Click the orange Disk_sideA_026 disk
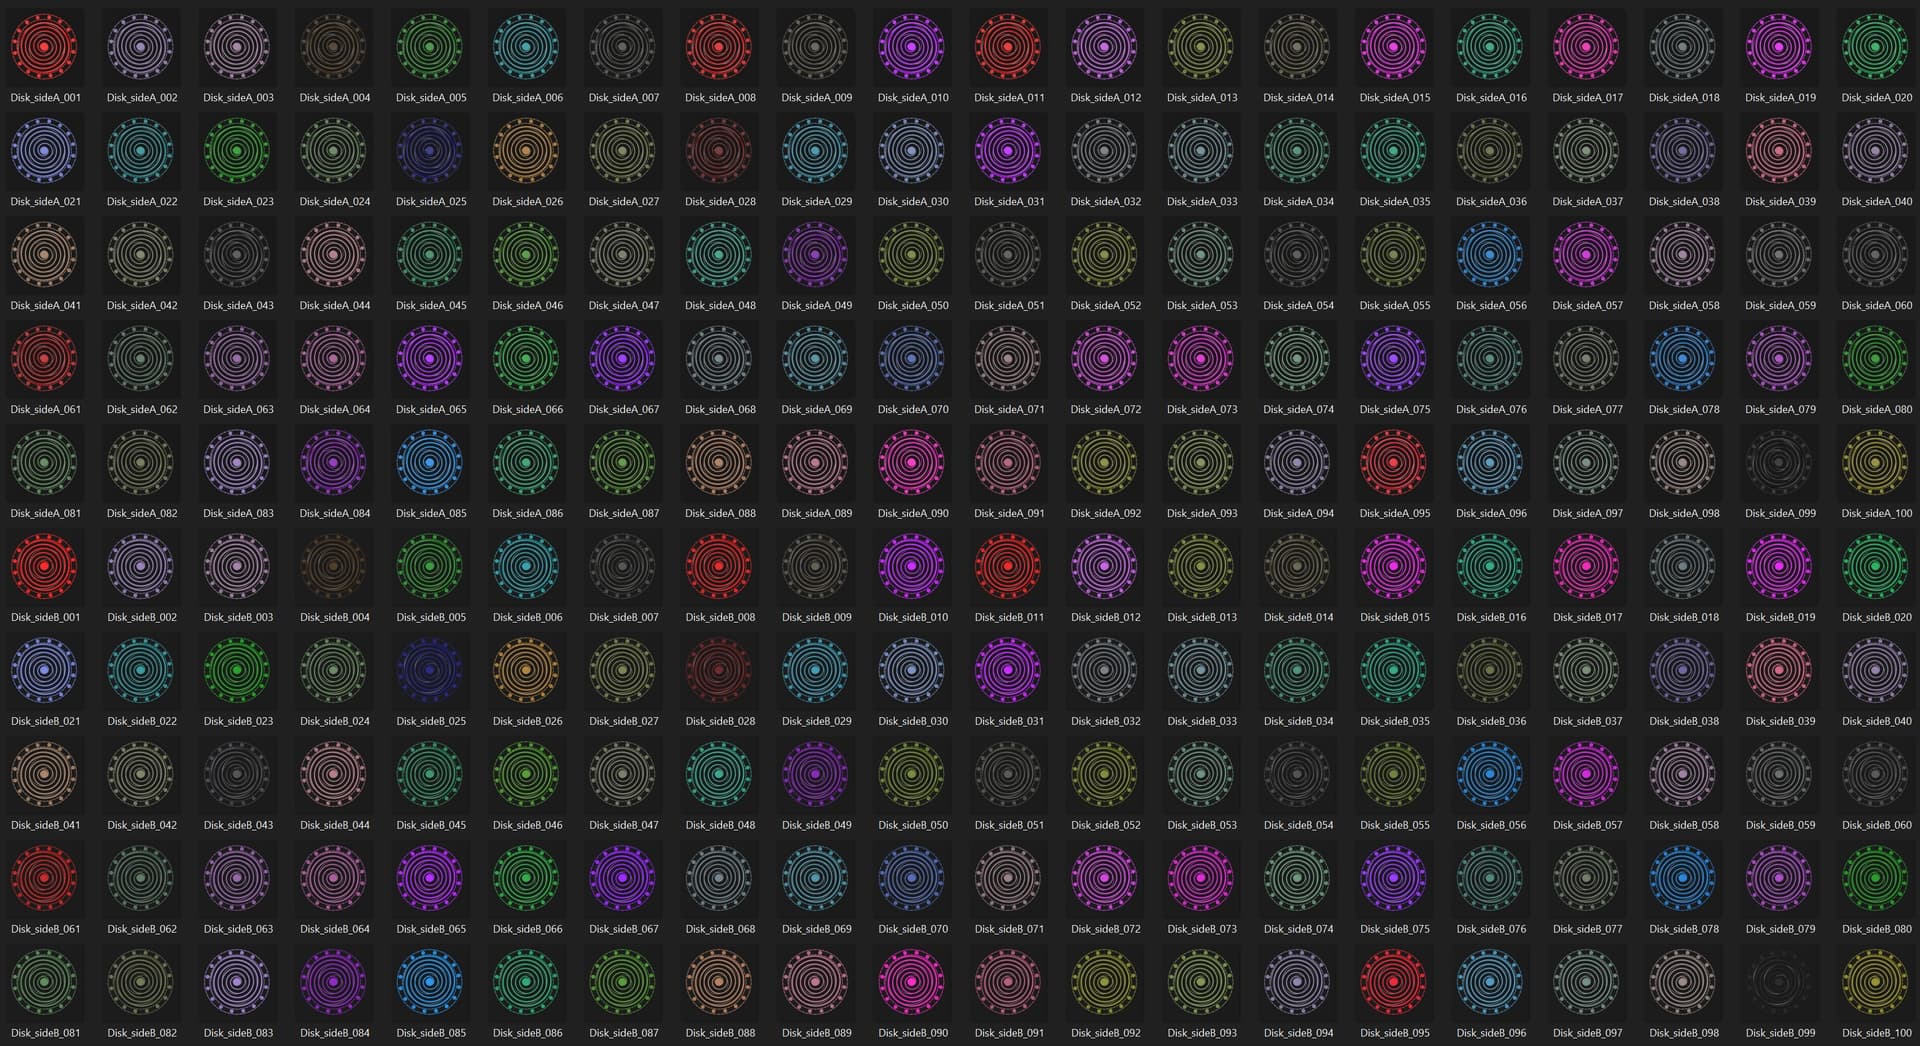Screen dimensions: 1920x1046 pos(525,151)
